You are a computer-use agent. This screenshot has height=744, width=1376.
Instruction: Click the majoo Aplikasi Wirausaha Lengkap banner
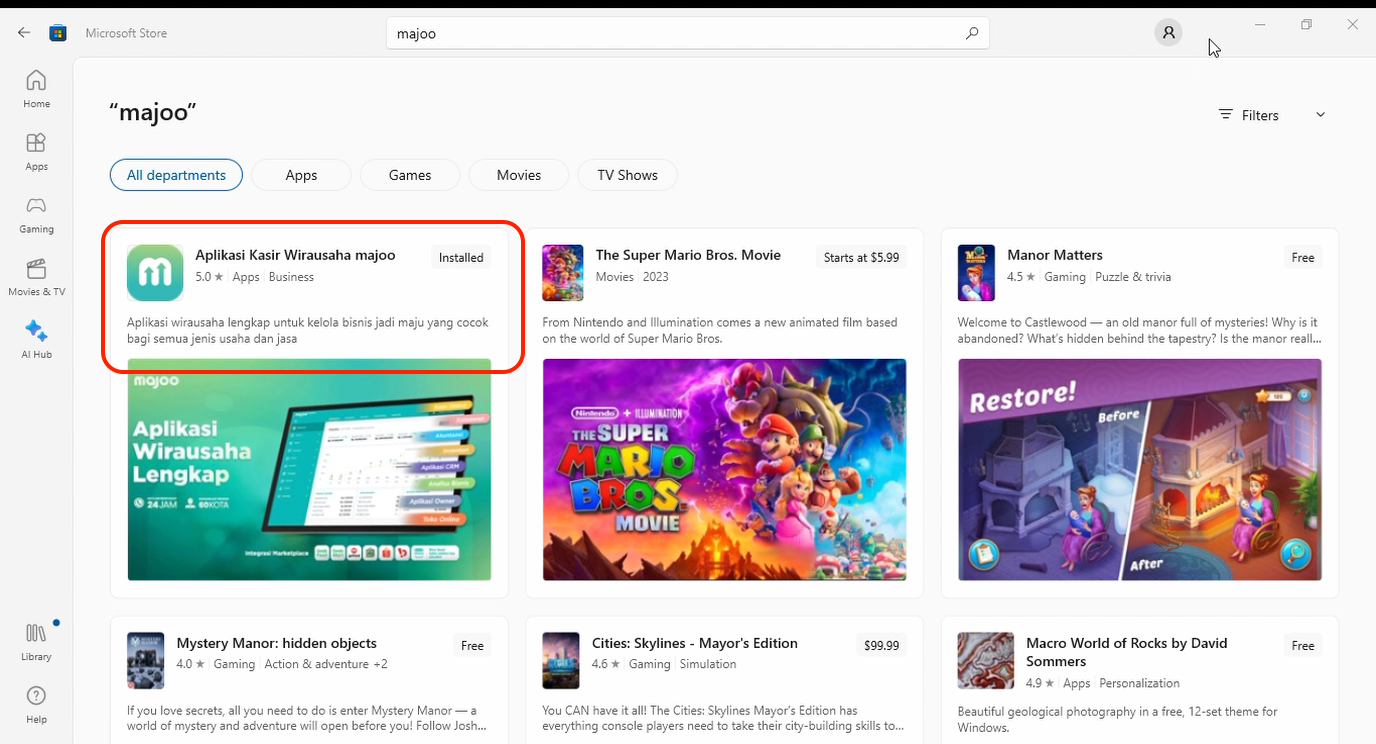[x=309, y=469]
